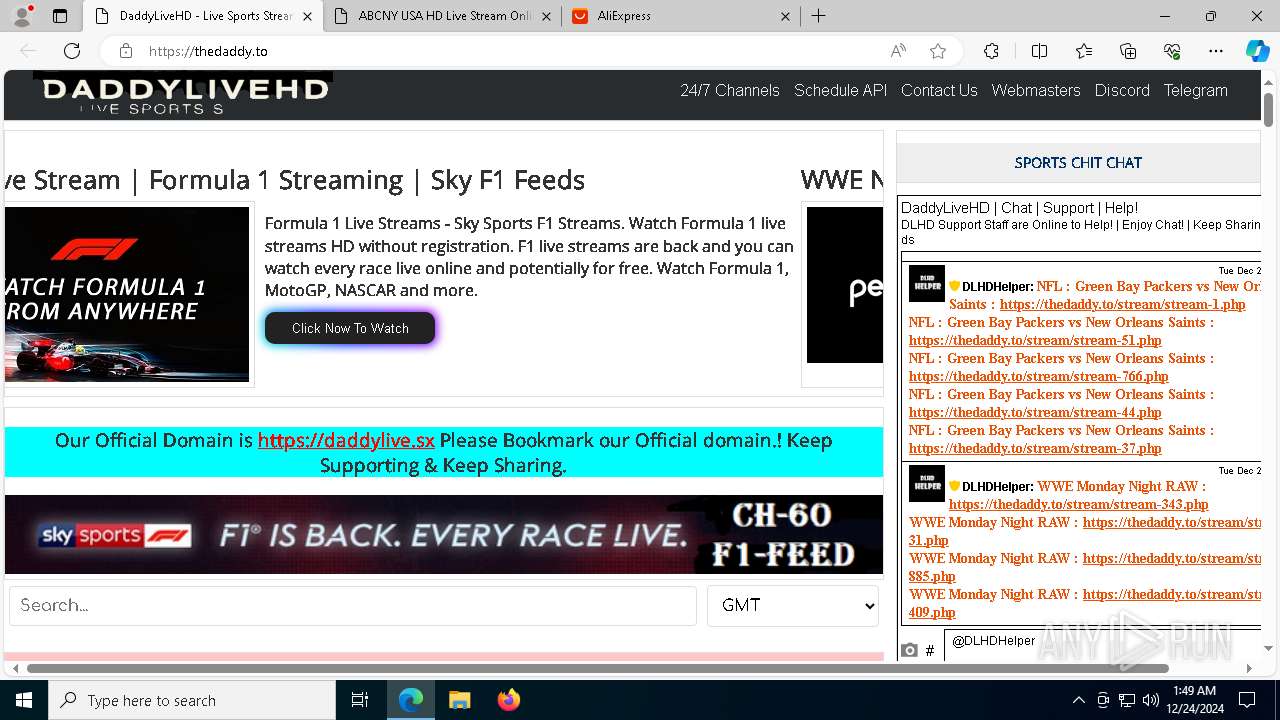Open the Schedule API menu item
Viewport: 1280px width, 720px height.
(840, 90)
